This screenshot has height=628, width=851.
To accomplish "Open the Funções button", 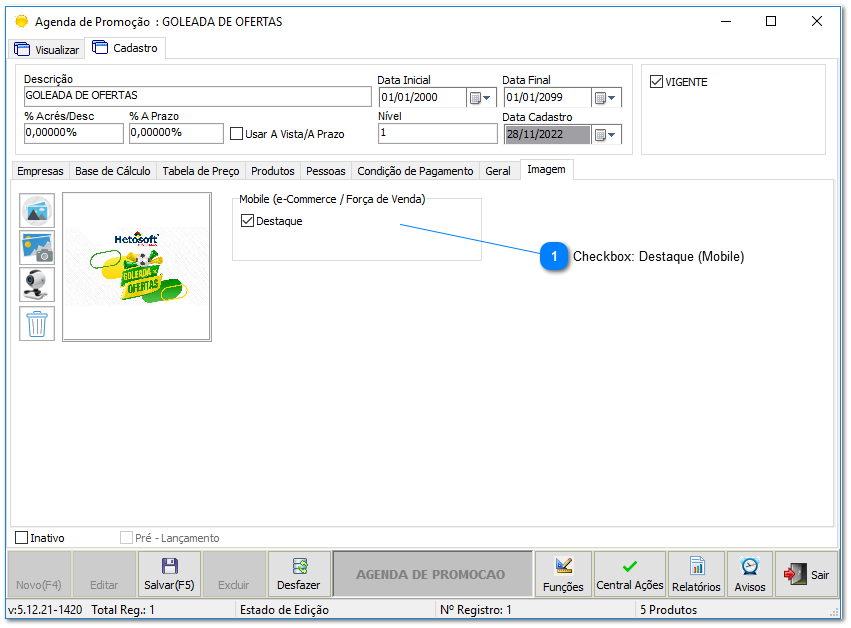I will point(563,575).
